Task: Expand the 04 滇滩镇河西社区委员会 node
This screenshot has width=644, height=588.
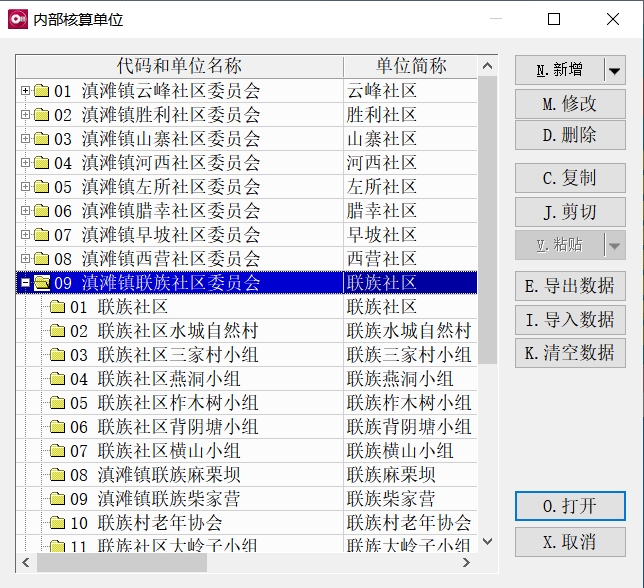Action: pos(26,163)
